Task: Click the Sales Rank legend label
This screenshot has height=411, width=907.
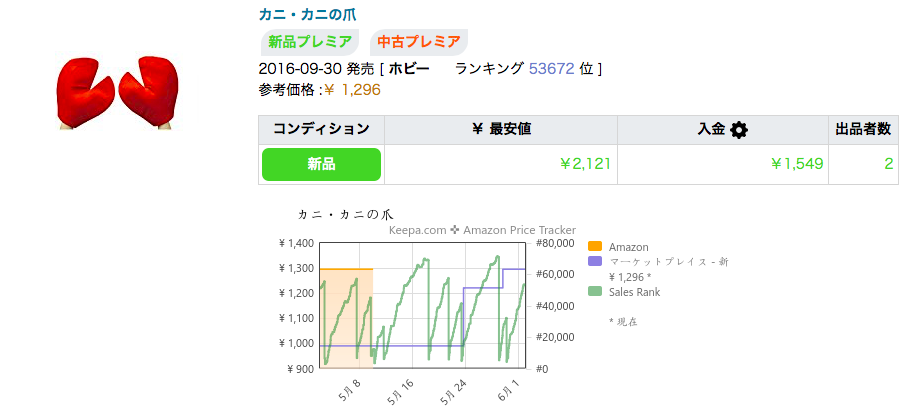Action: pyautogui.click(x=634, y=292)
